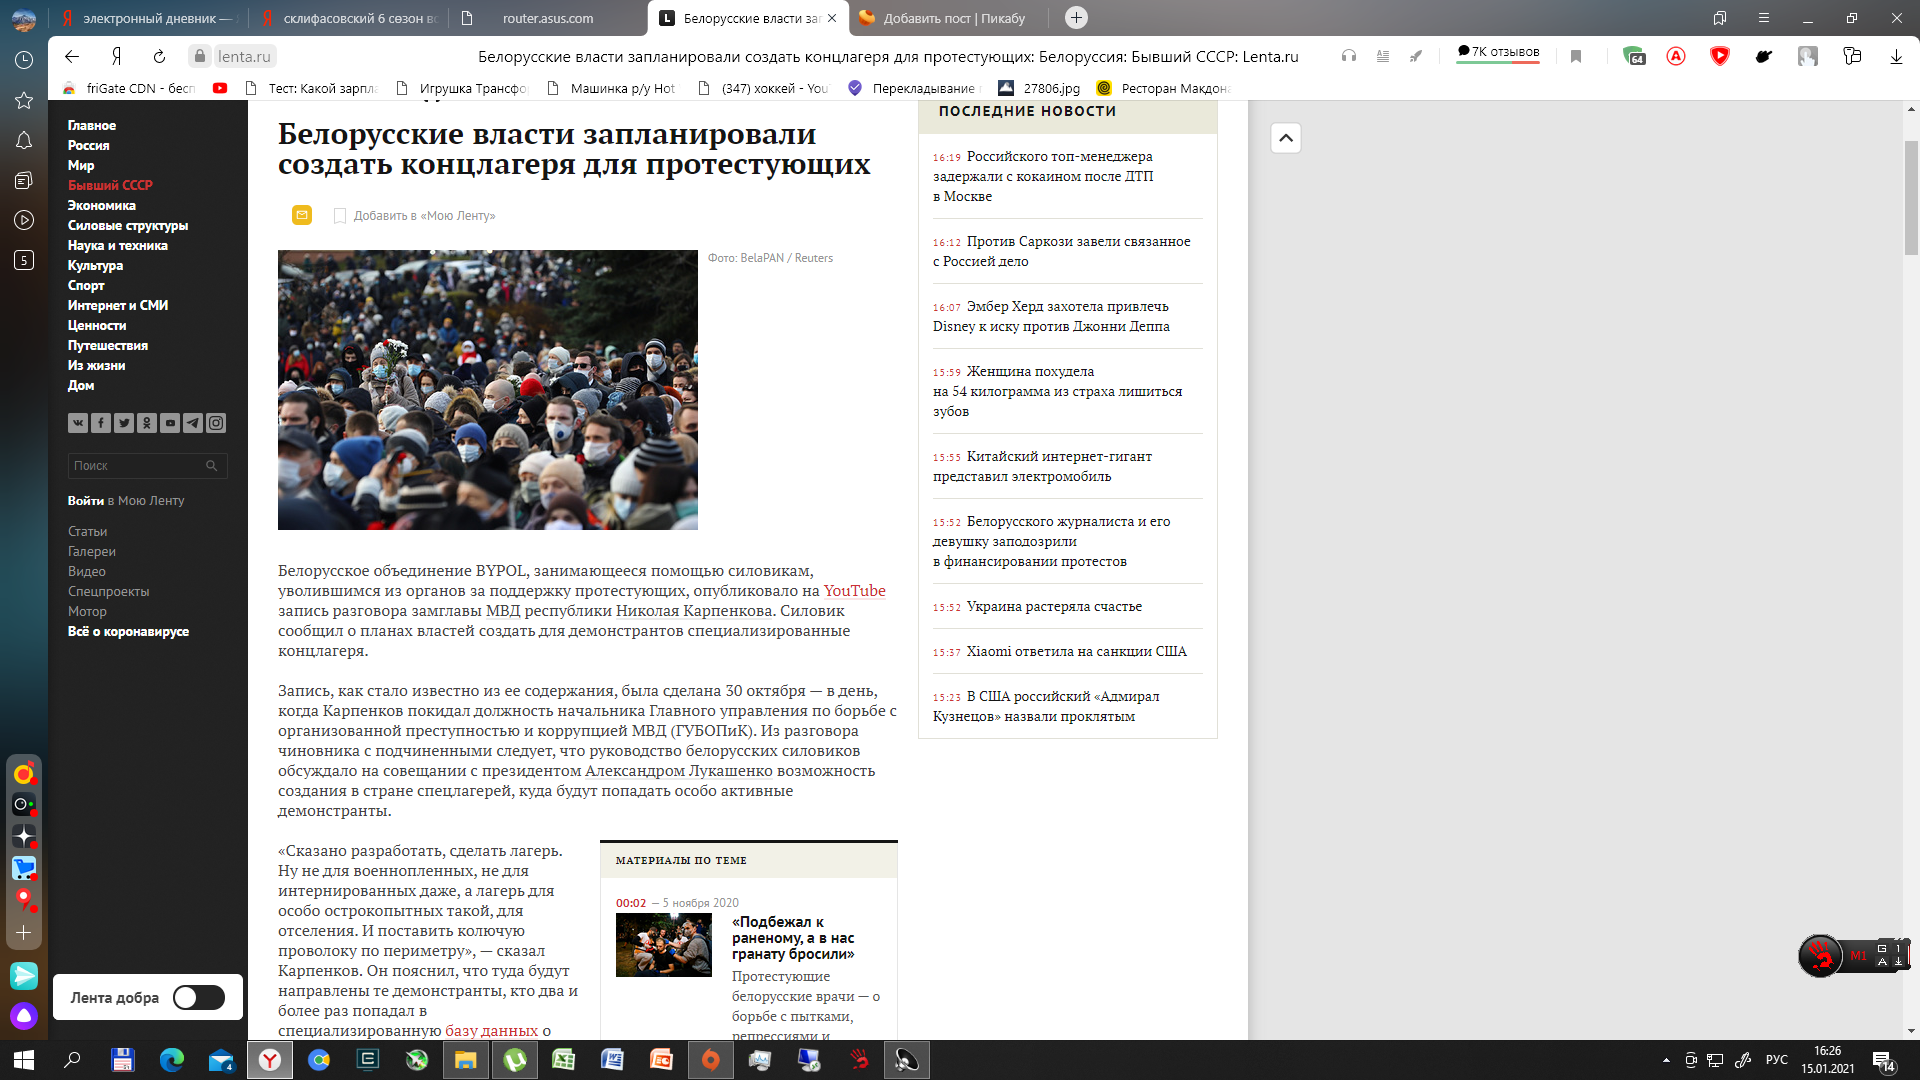Open the Adblock extension icon
This screenshot has width=1920, height=1080.
1676,57
